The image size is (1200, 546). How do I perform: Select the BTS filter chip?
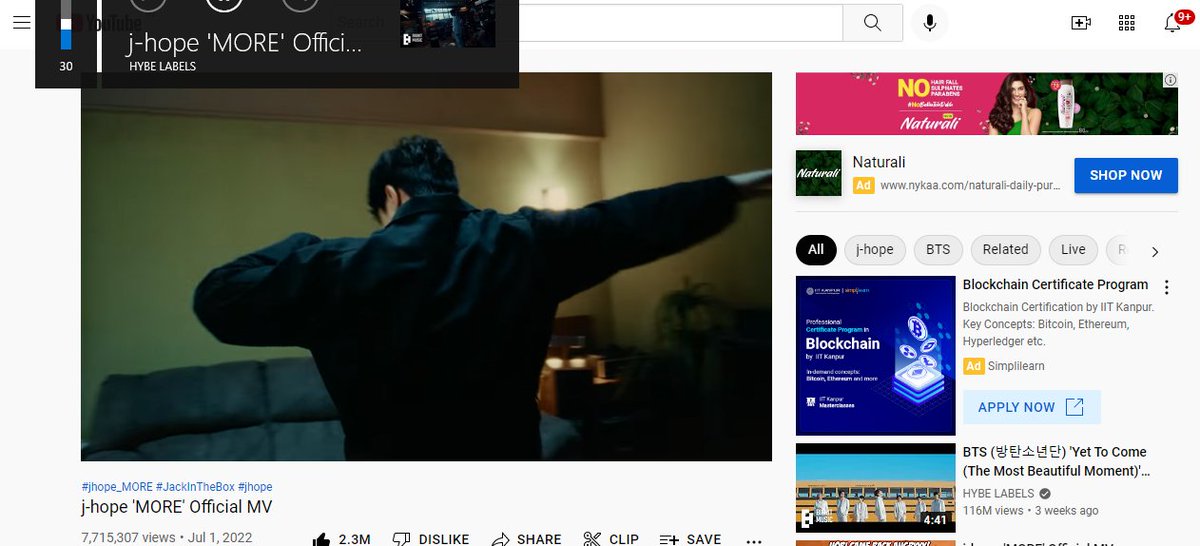coord(938,249)
